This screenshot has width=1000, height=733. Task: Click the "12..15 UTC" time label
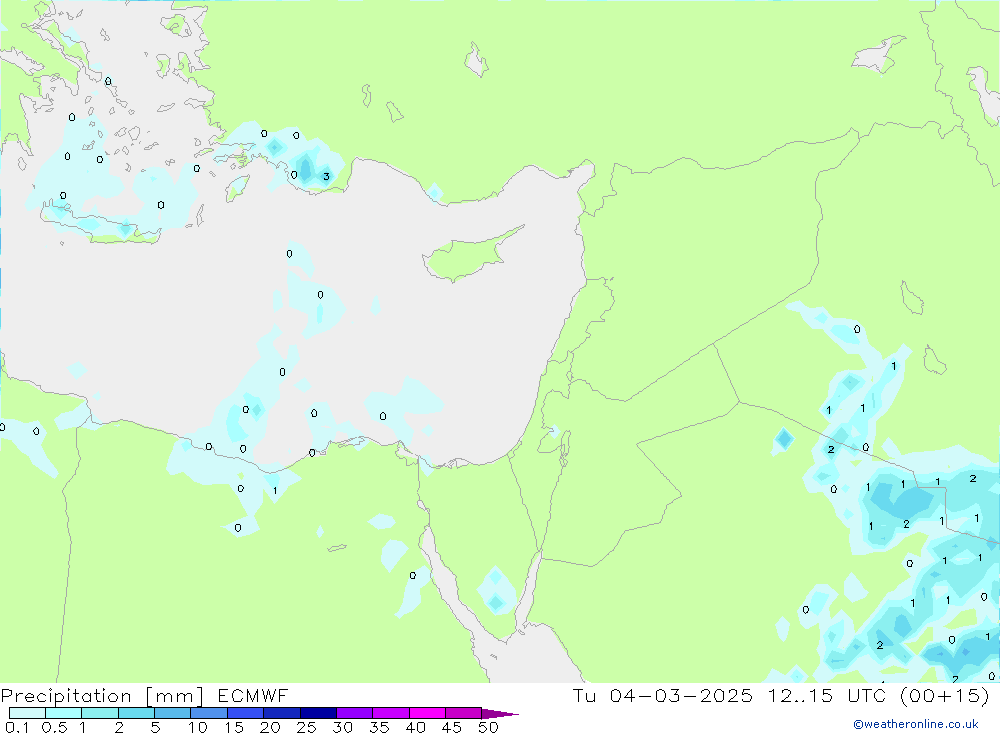click(x=829, y=695)
